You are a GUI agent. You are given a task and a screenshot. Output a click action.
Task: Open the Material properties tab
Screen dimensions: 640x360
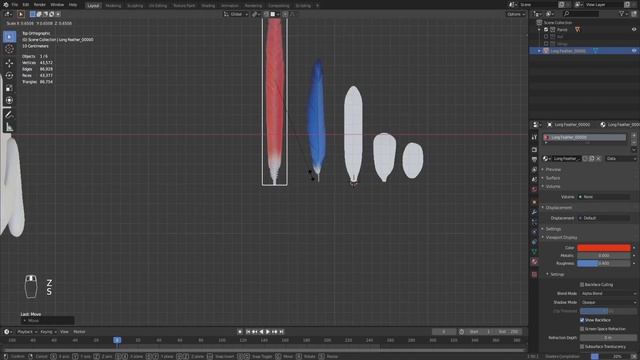coord(534,262)
